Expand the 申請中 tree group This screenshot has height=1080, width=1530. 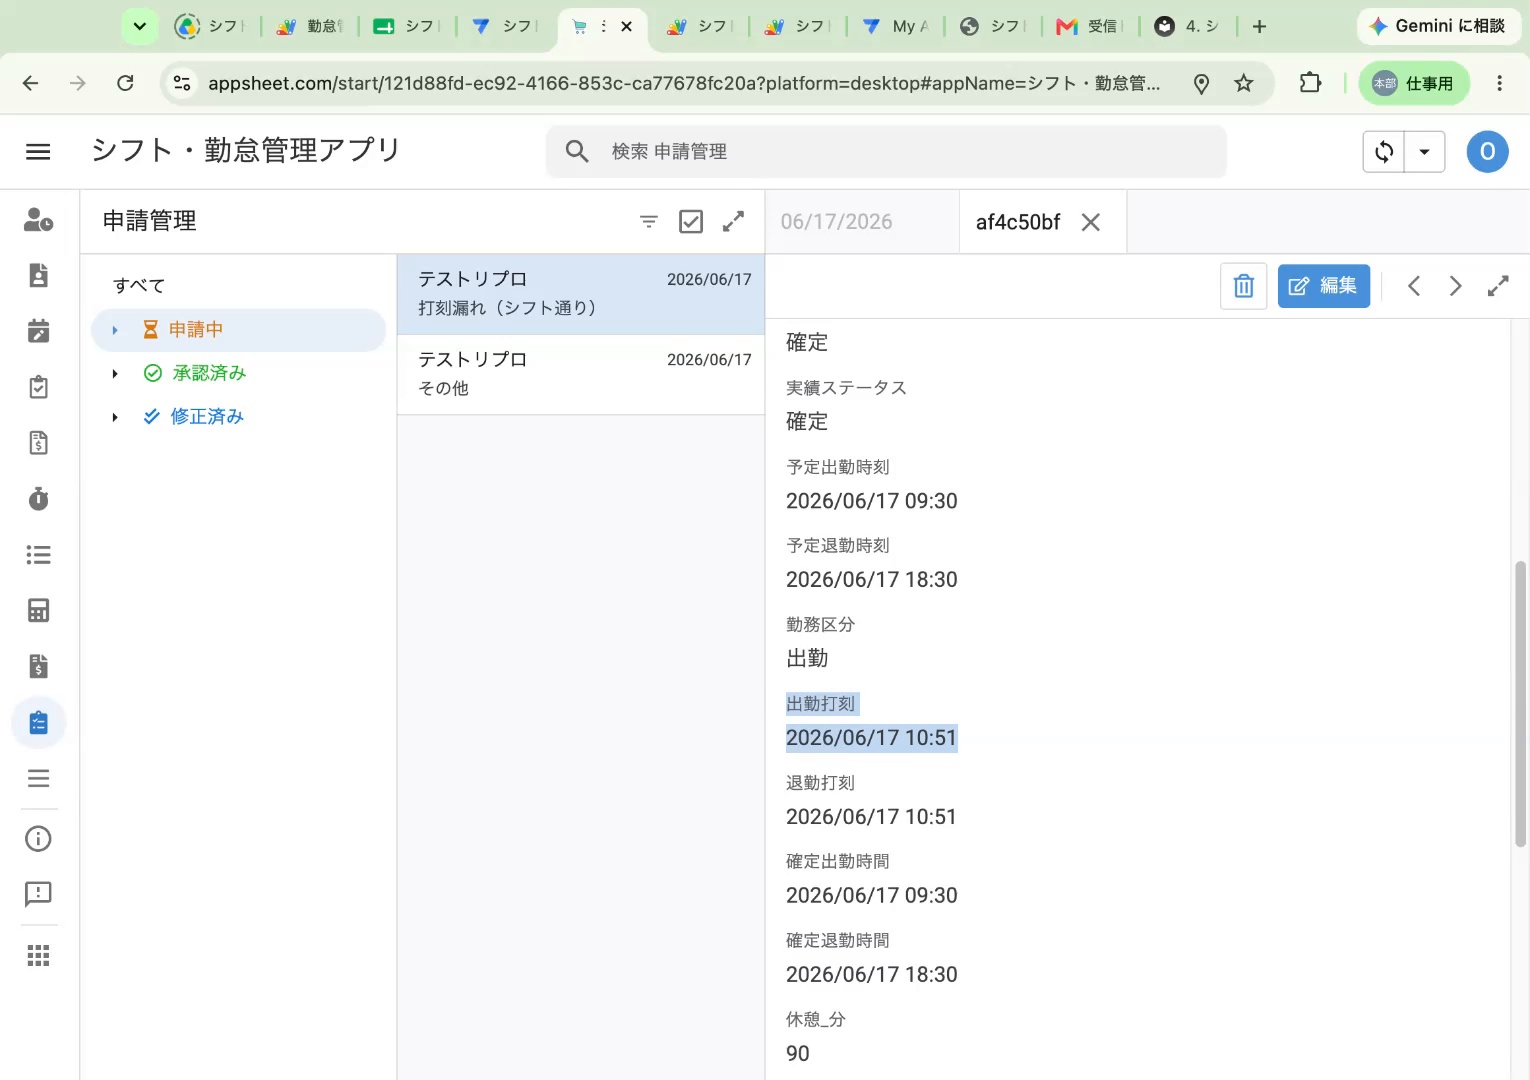pyautogui.click(x=115, y=330)
